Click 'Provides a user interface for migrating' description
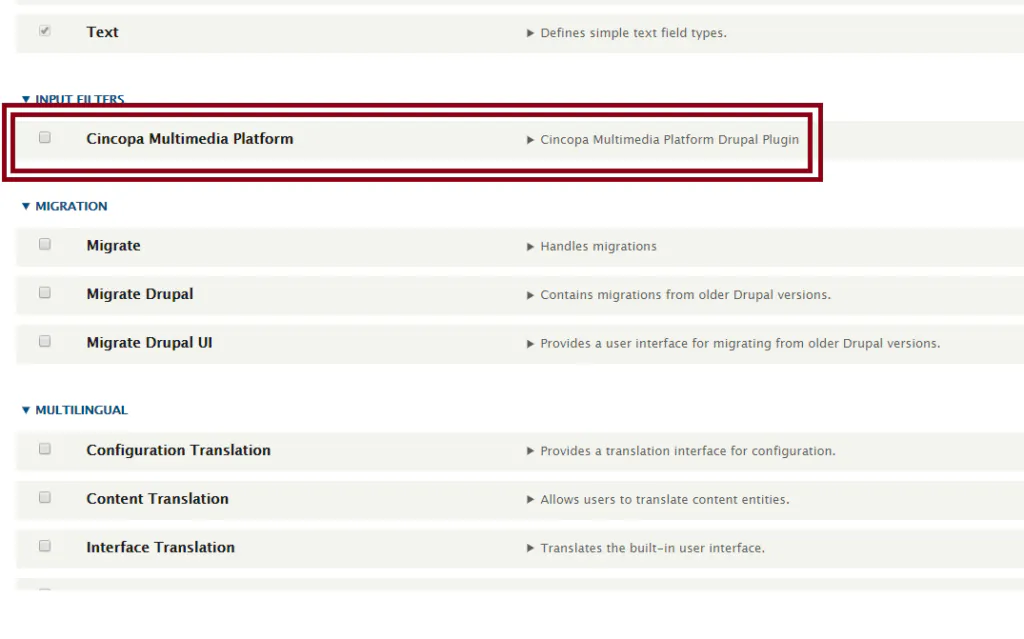This screenshot has width=1024, height=639. pyautogui.click(x=740, y=344)
